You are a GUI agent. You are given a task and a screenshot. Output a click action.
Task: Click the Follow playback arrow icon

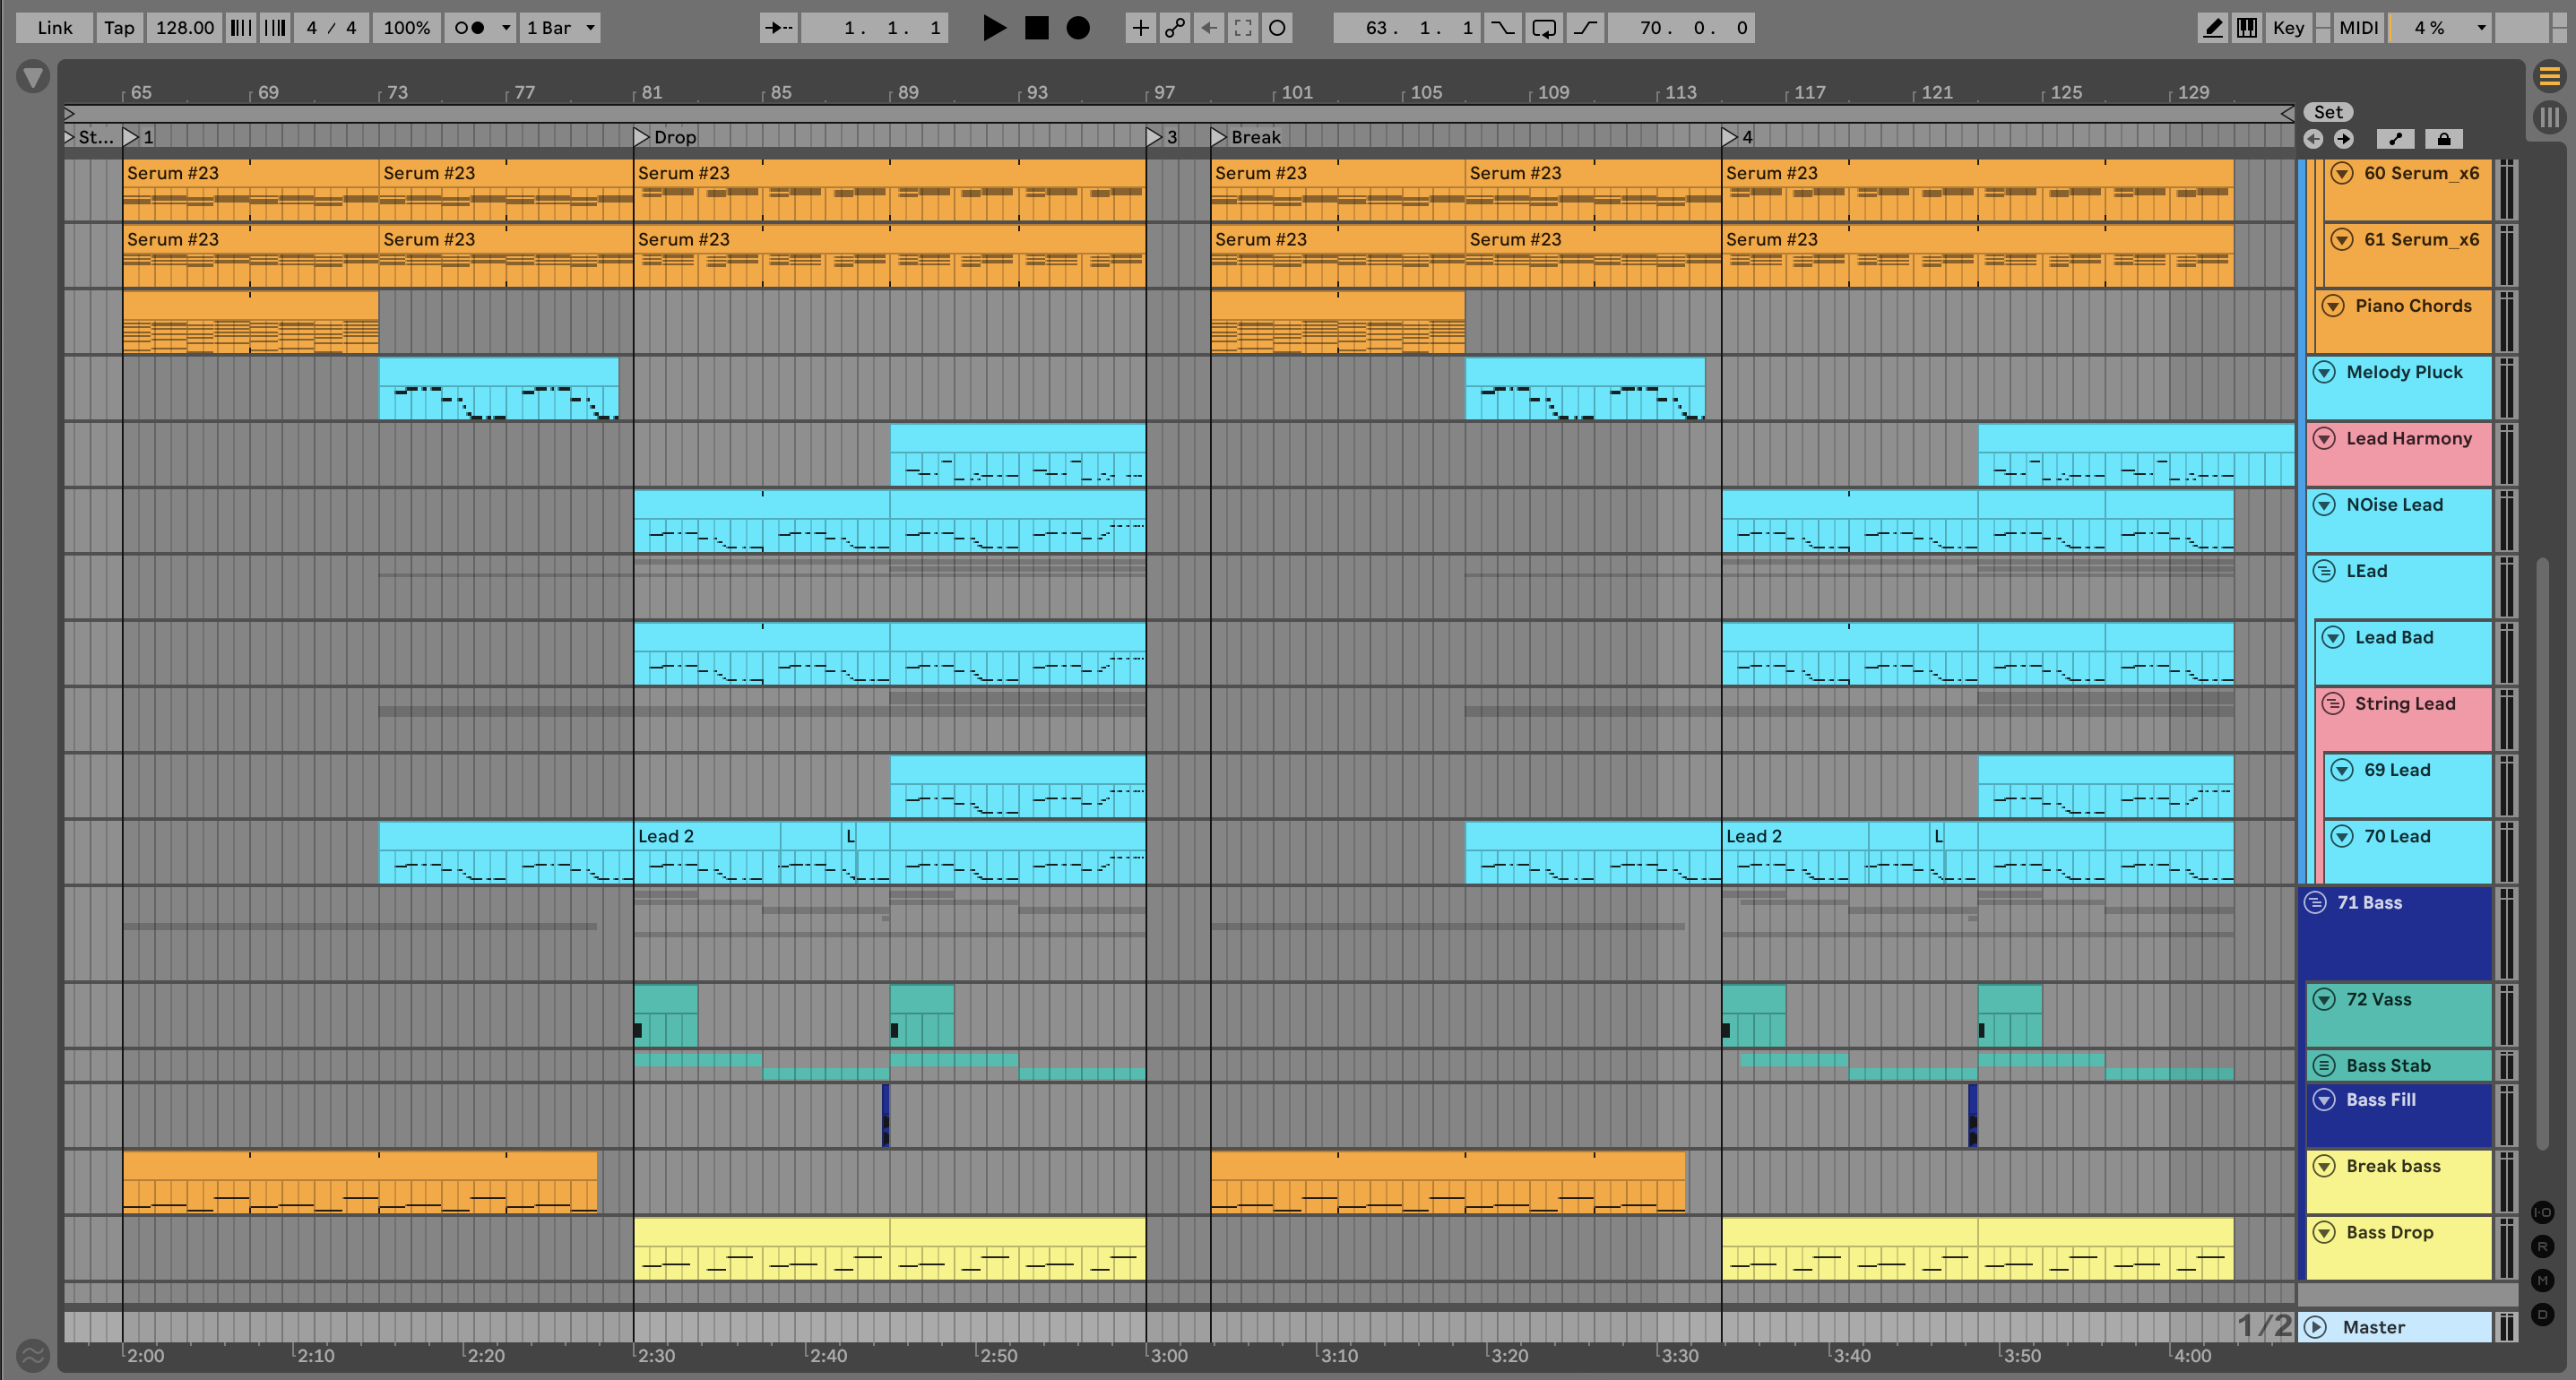click(778, 28)
